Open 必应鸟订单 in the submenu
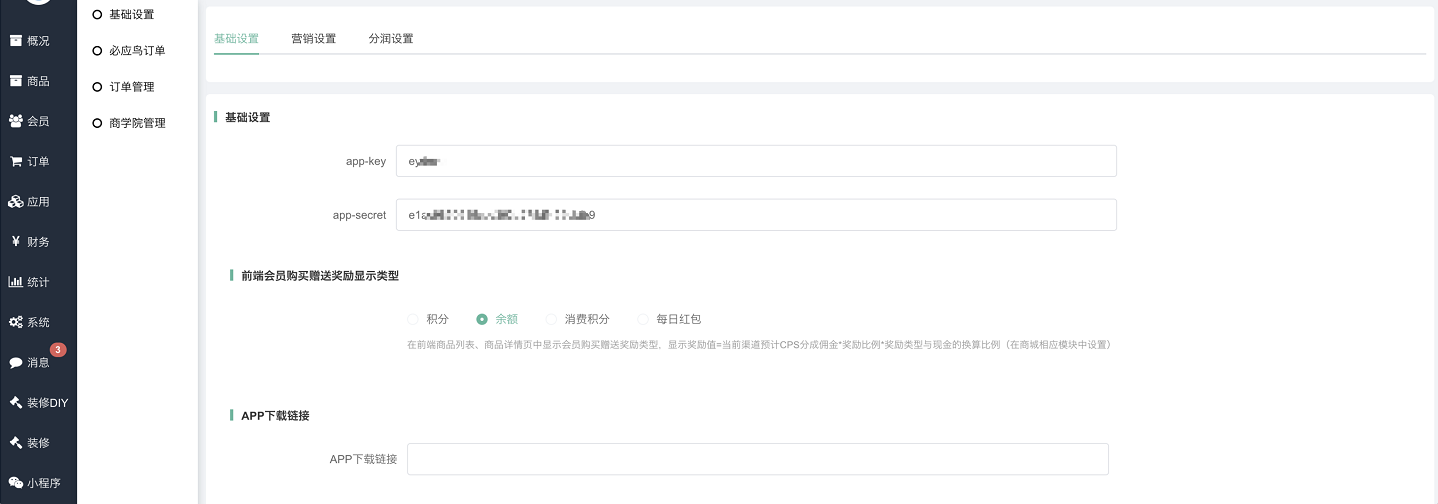1438x504 pixels. [137, 51]
